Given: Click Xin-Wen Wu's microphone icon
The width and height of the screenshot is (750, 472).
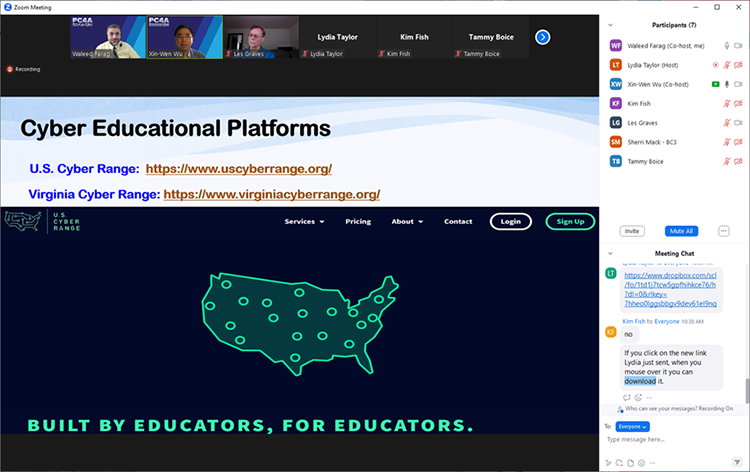Looking at the screenshot, I should [x=727, y=84].
